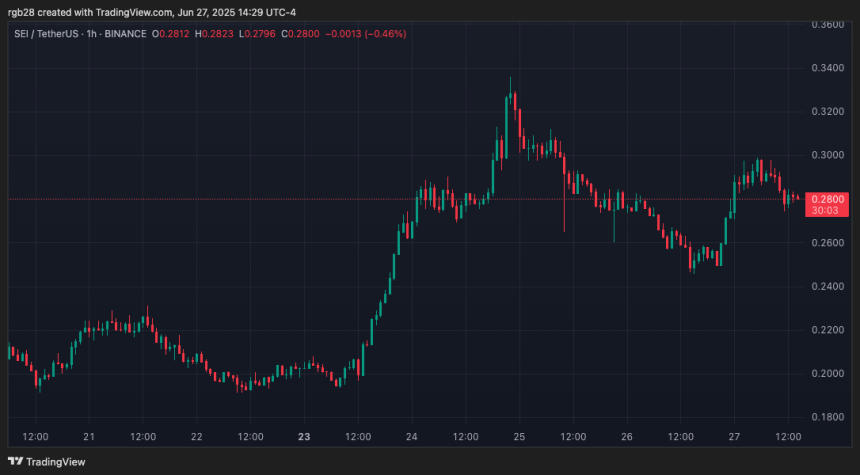Select the 25 date on time axis
The height and width of the screenshot is (475, 860).
click(x=519, y=437)
